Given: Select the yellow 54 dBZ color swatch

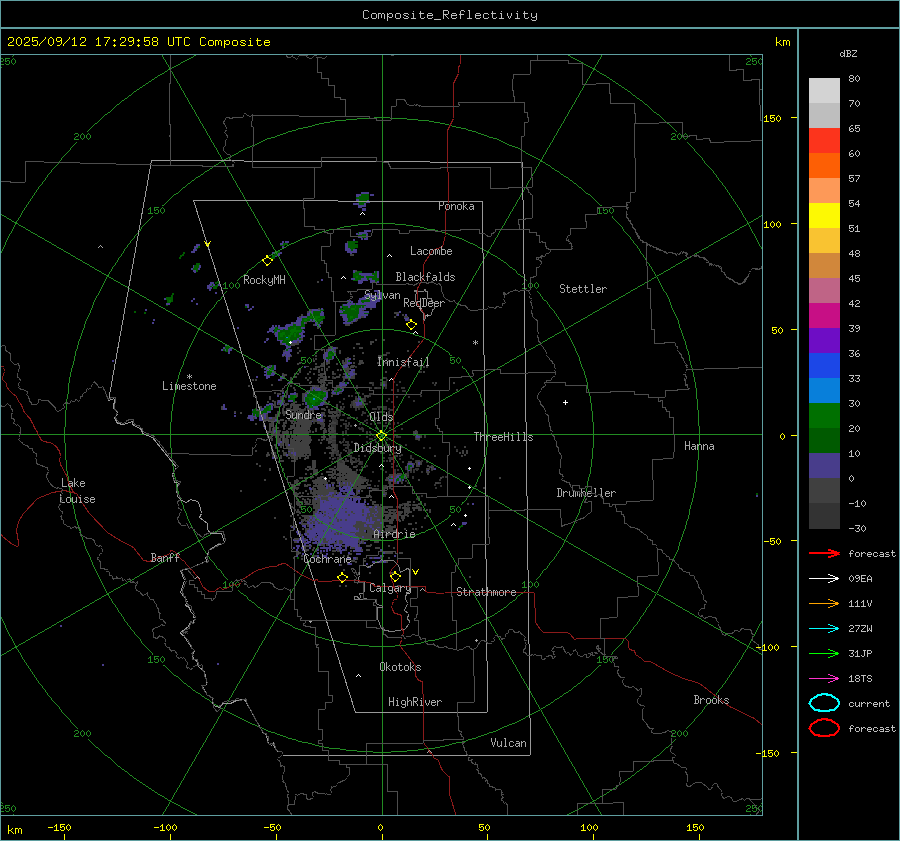Looking at the screenshot, I should (824, 215).
